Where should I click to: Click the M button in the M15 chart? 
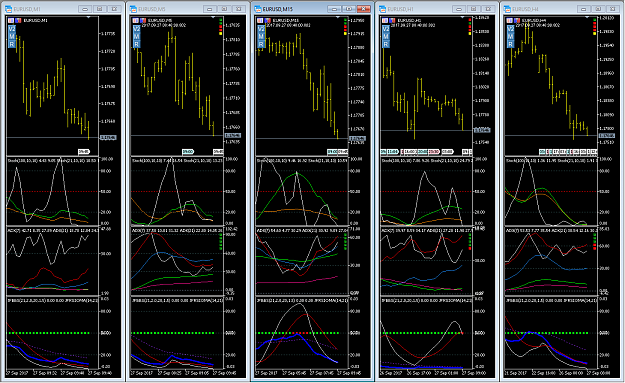[261, 37]
